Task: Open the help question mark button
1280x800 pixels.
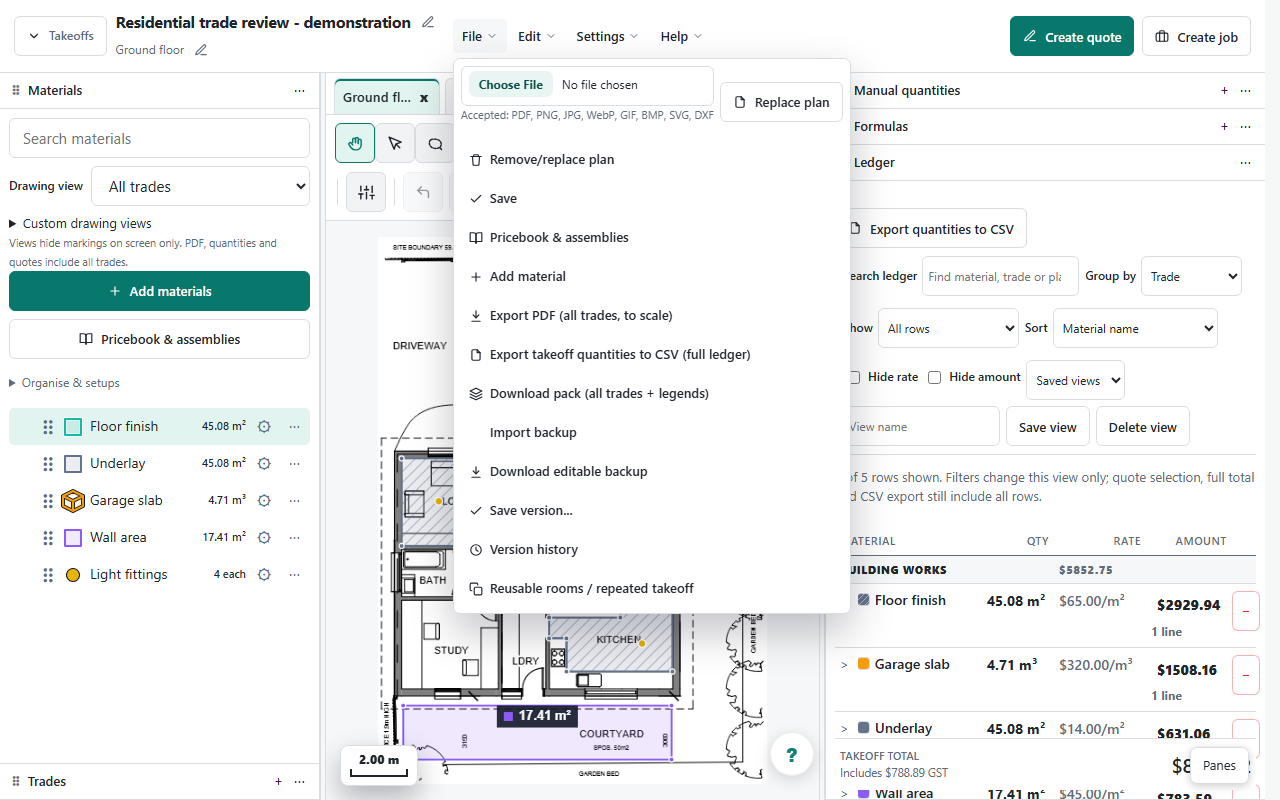Action: [x=791, y=755]
